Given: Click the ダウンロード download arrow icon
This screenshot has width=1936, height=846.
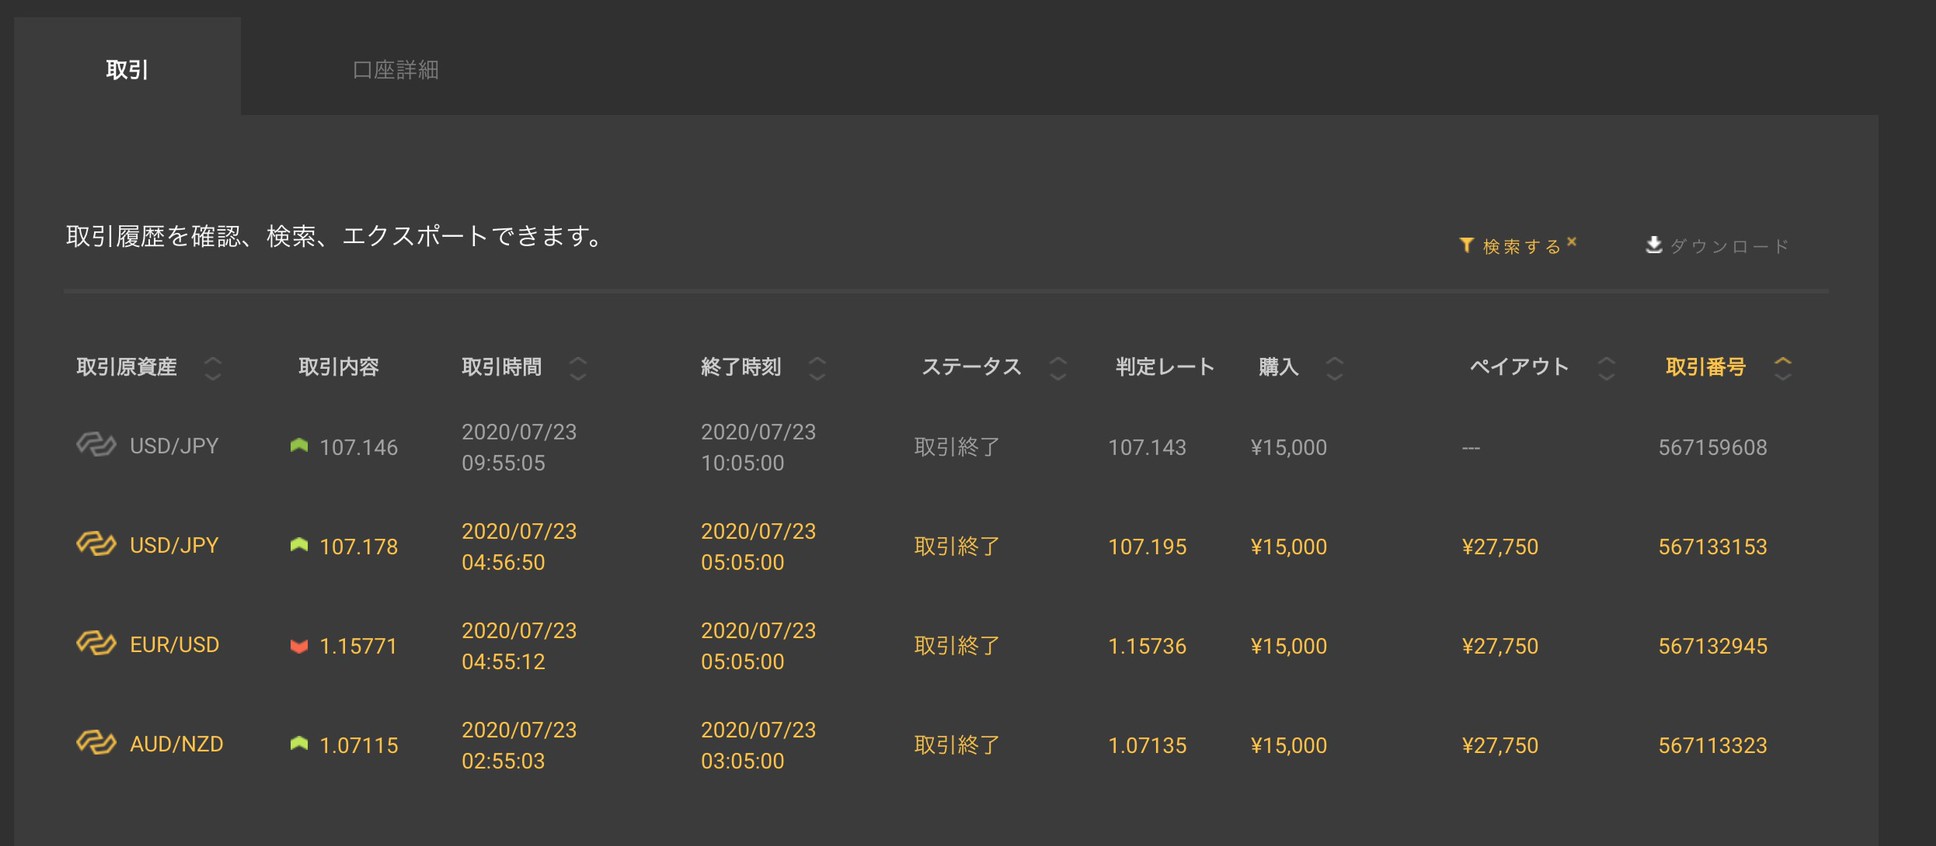Looking at the screenshot, I should click(x=1654, y=245).
